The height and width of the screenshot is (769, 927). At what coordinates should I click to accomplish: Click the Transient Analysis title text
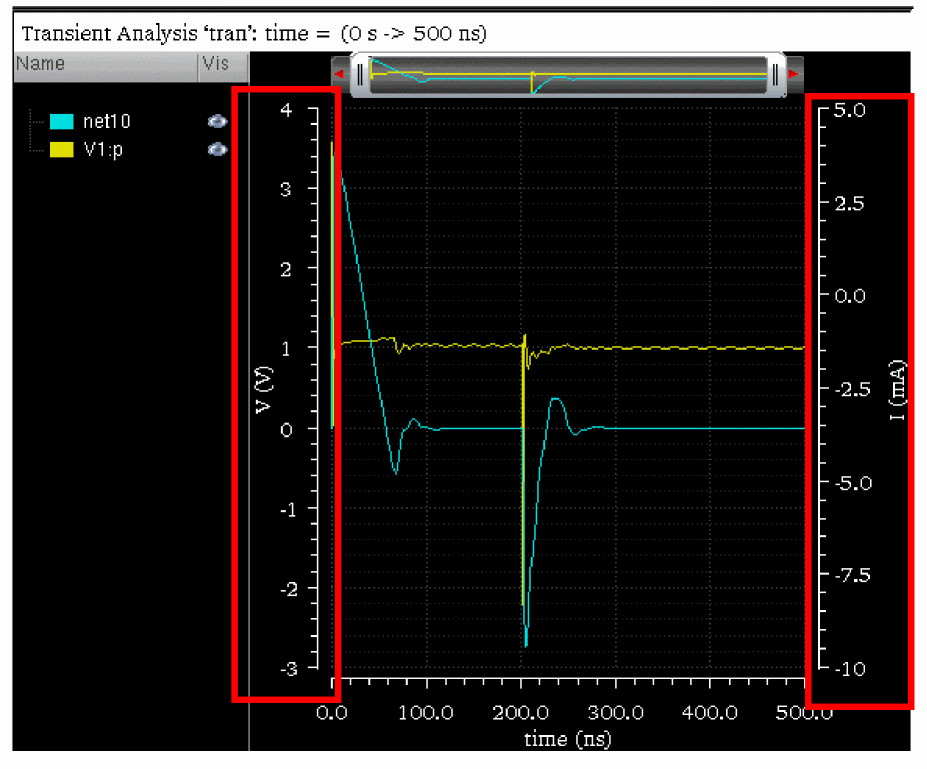[254, 33]
